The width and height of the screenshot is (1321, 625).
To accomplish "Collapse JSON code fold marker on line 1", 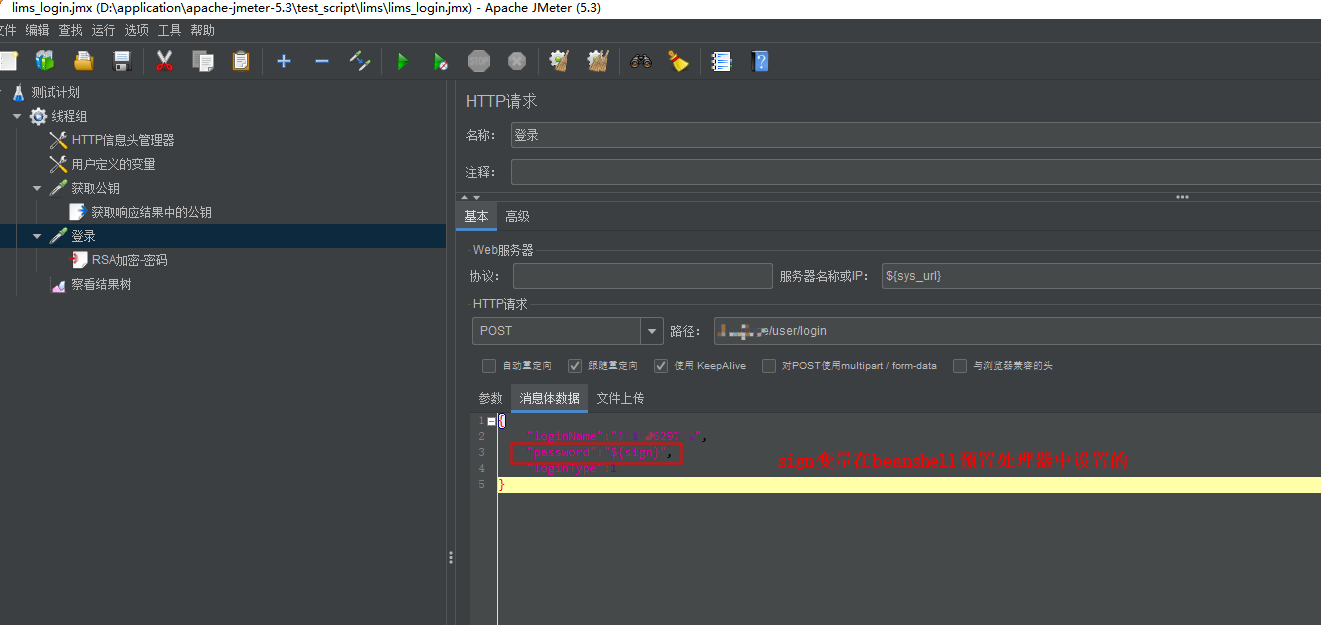I will (x=491, y=421).
